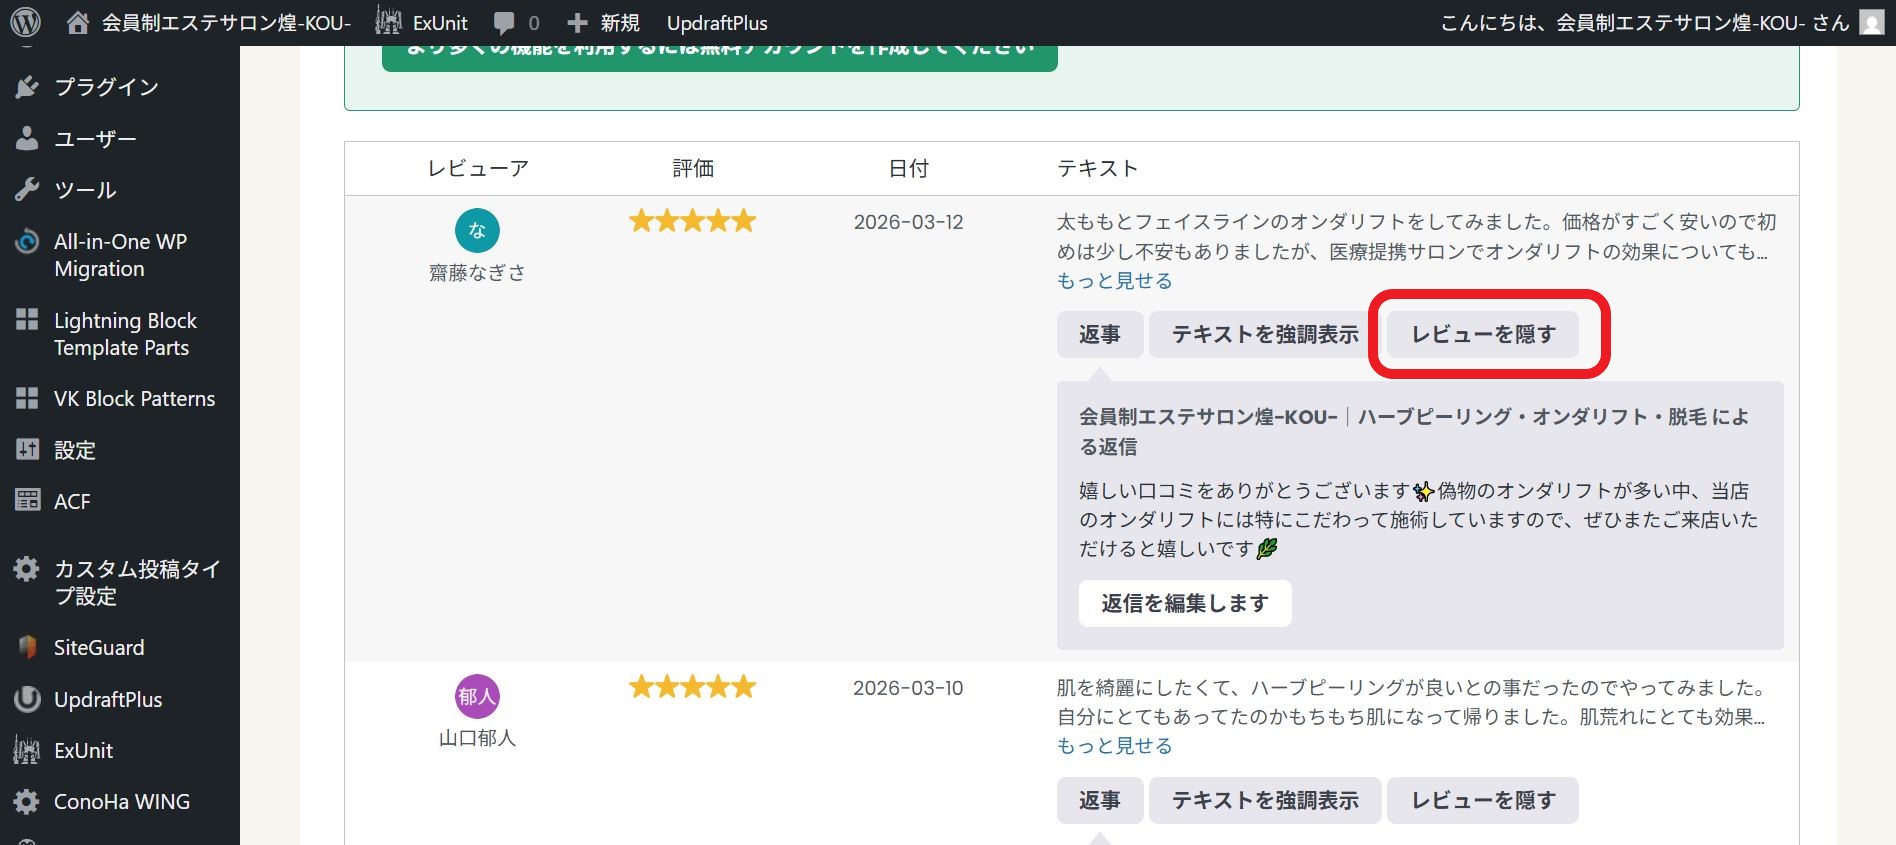The height and width of the screenshot is (845, 1896).
Task: Open the UpdraftPlus sidebar menu
Action: point(107,700)
